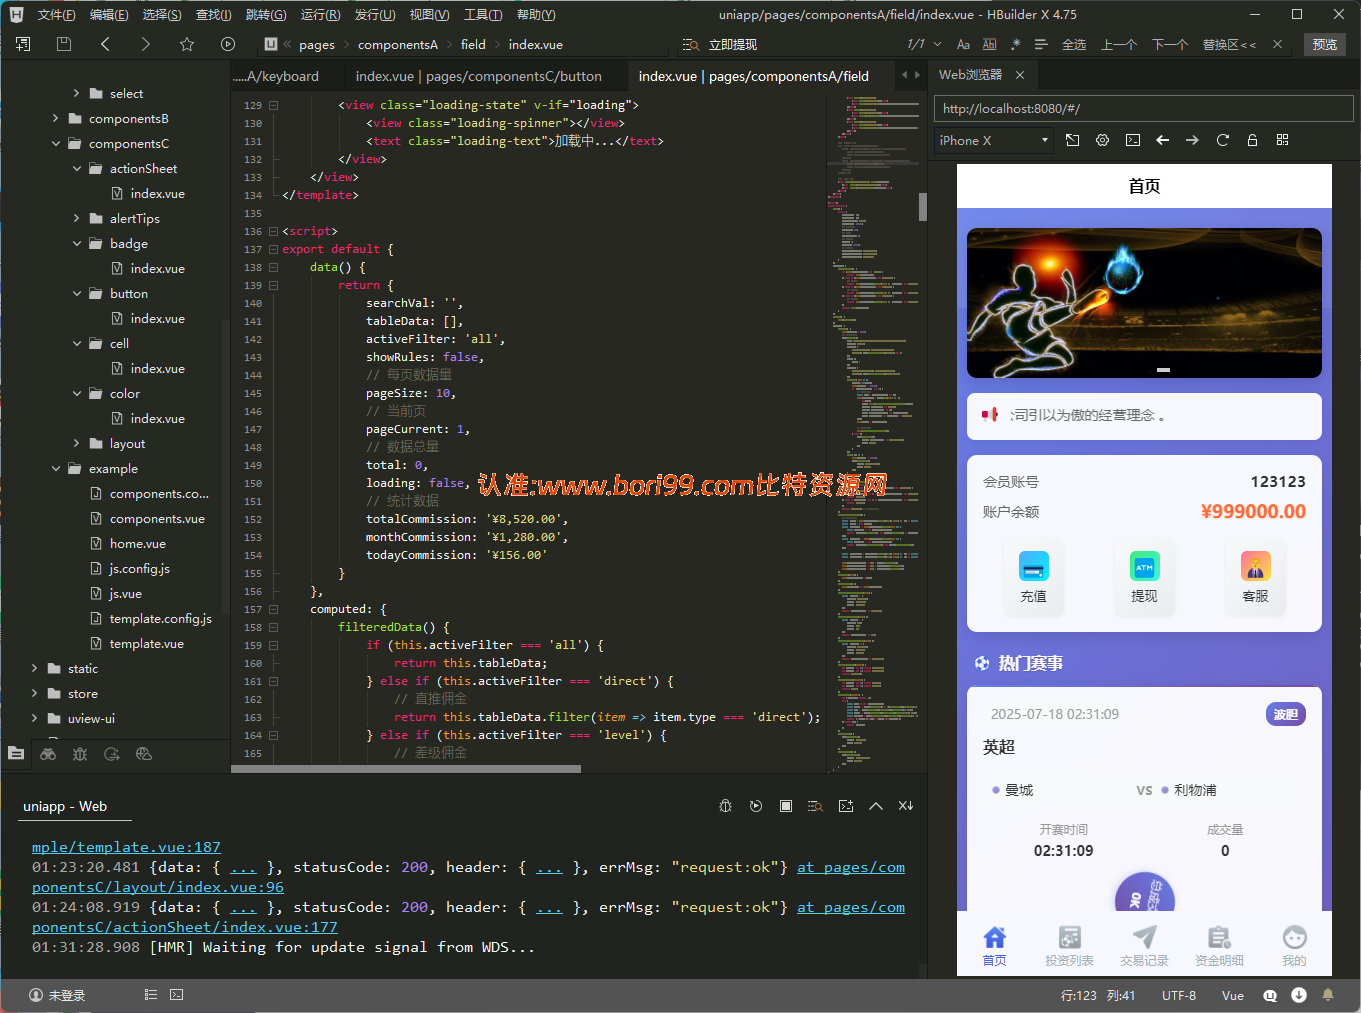Image resolution: width=1361 pixels, height=1013 pixels.
Task: Click the new file icon in main toolbar
Action: tap(23, 44)
